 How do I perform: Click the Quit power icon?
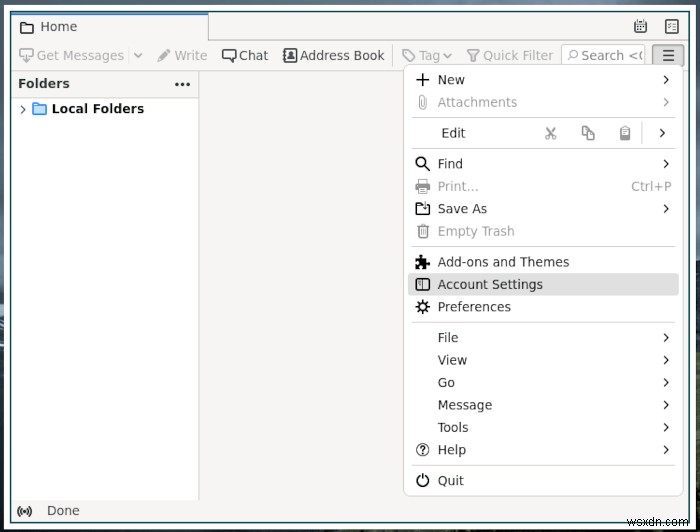click(x=422, y=481)
